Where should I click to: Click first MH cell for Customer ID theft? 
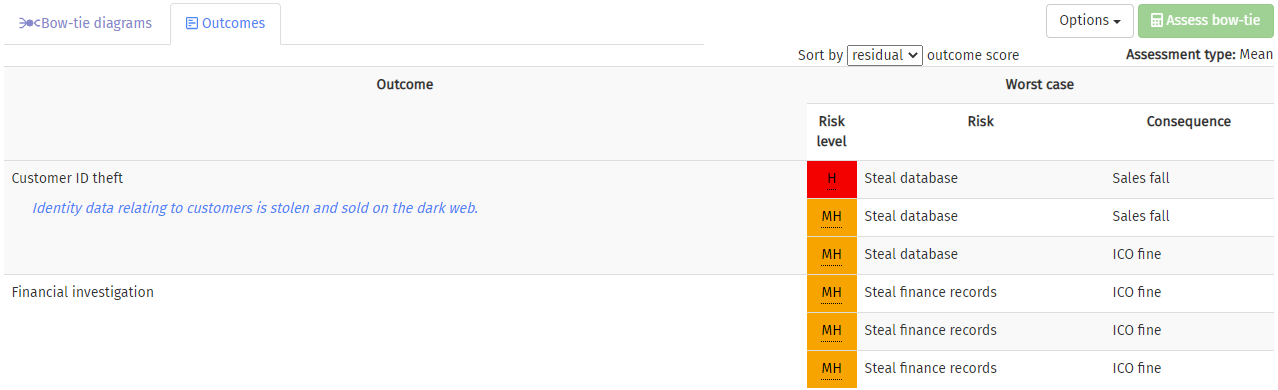pyautogui.click(x=832, y=217)
